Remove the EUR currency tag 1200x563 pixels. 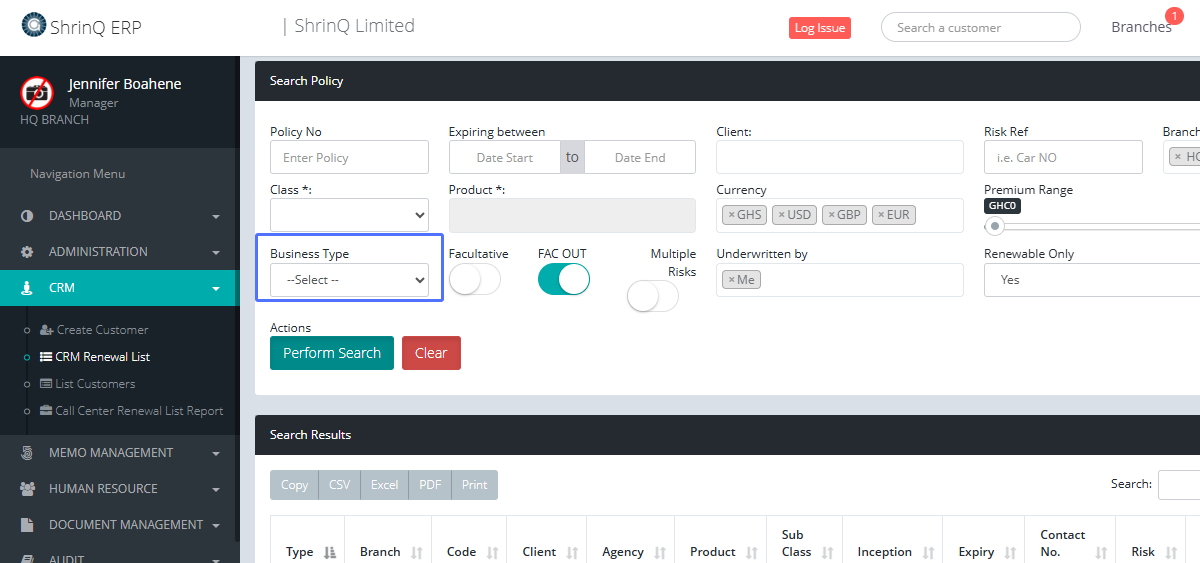[x=881, y=215]
